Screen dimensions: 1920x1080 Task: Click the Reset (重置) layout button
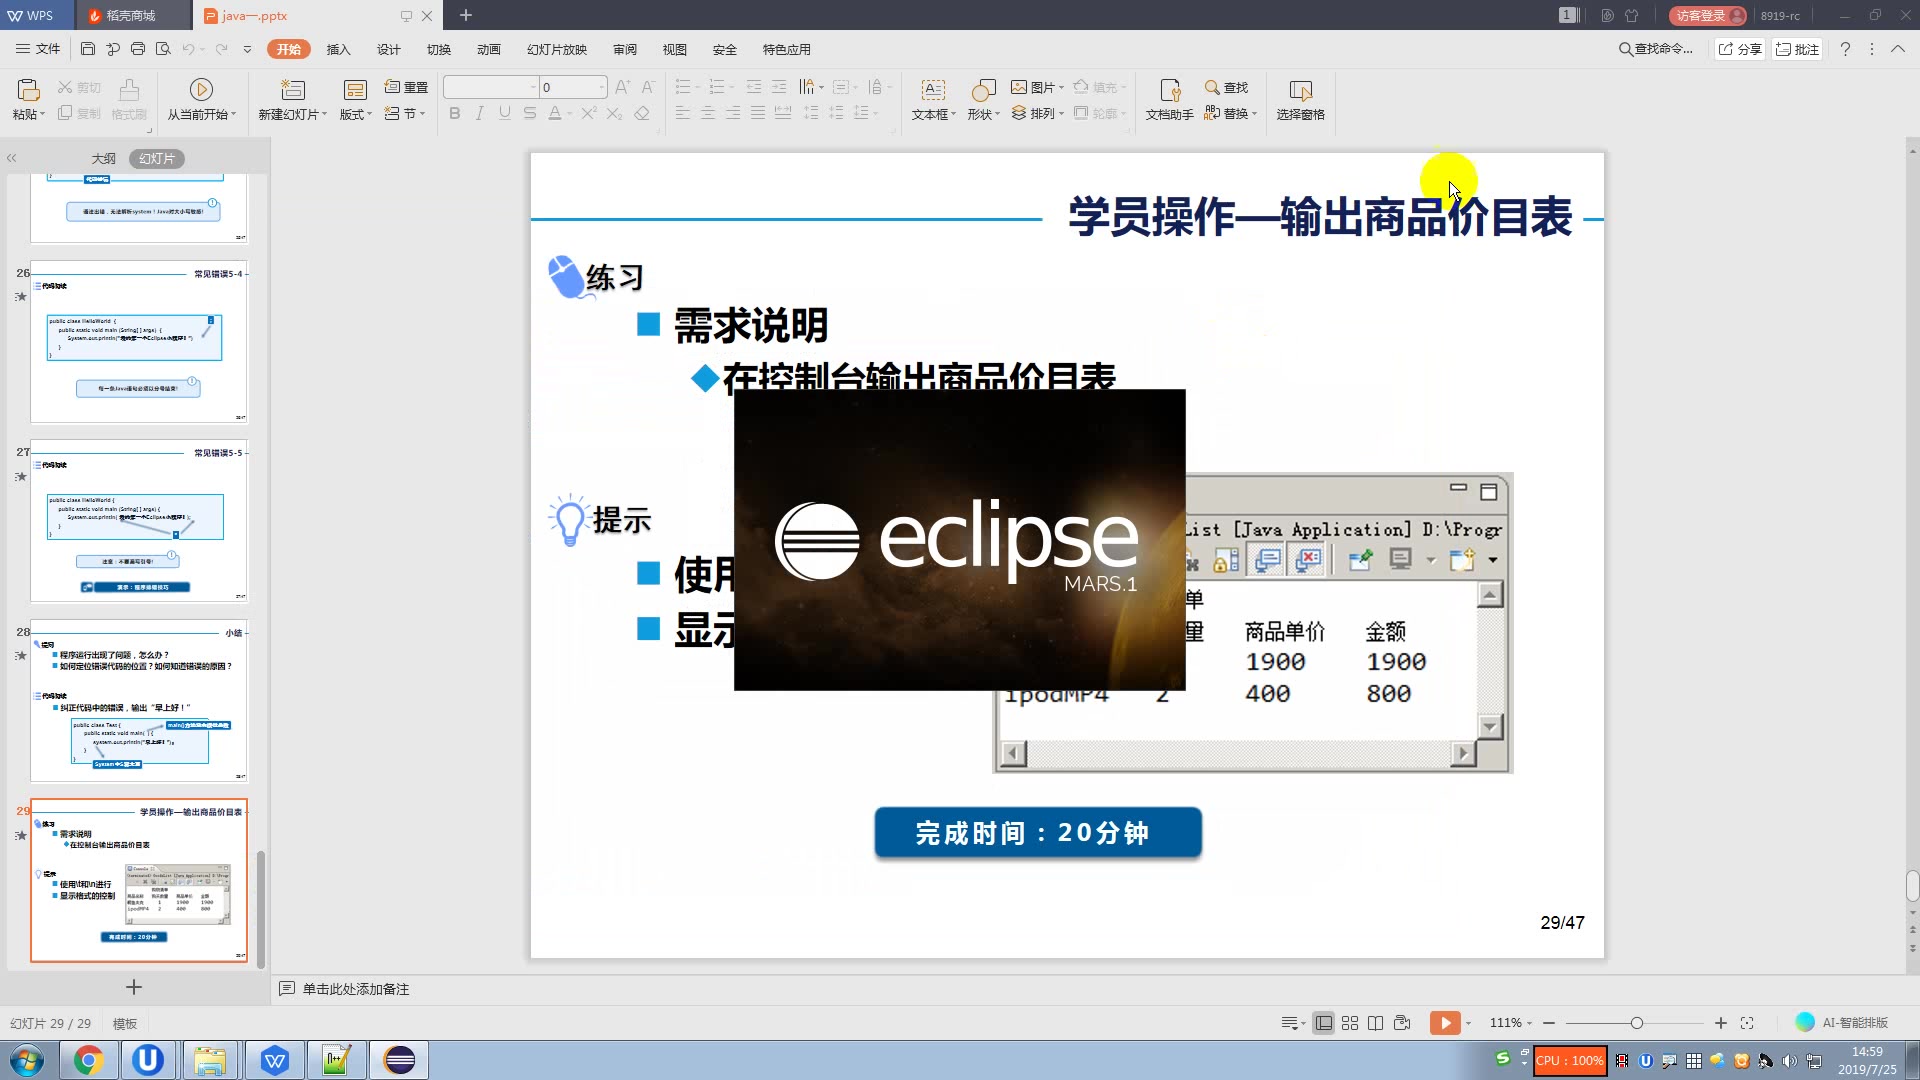(x=406, y=87)
